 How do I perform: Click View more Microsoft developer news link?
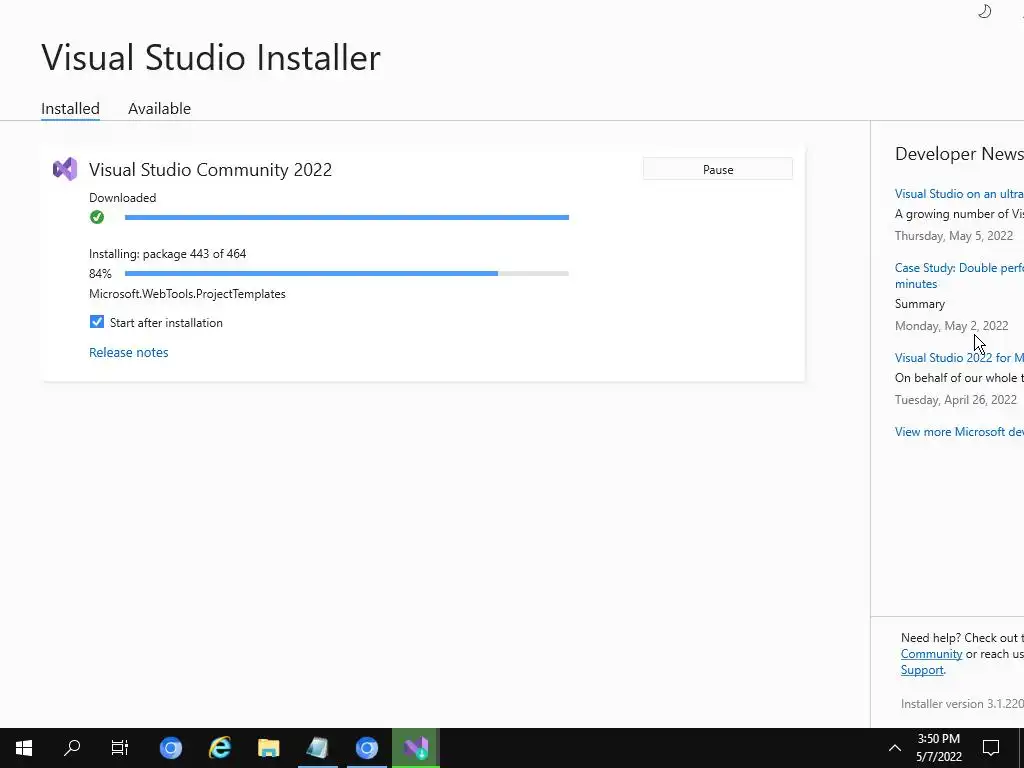pyautogui.click(x=959, y=432)
